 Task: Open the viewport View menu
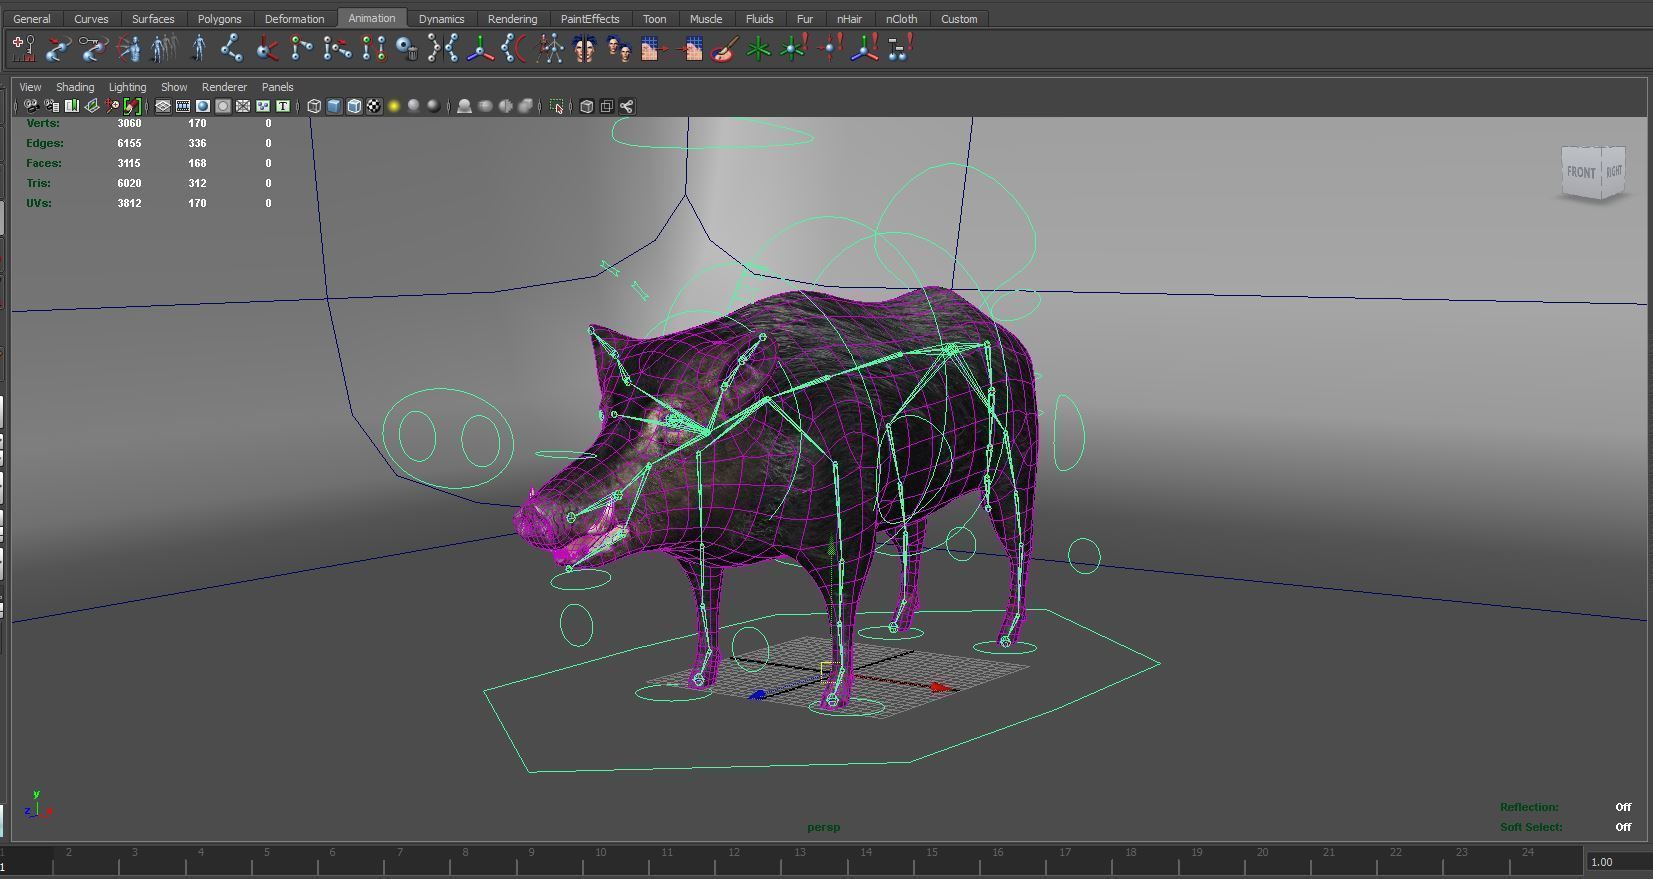pyautogui.click(x=30, y=87)
